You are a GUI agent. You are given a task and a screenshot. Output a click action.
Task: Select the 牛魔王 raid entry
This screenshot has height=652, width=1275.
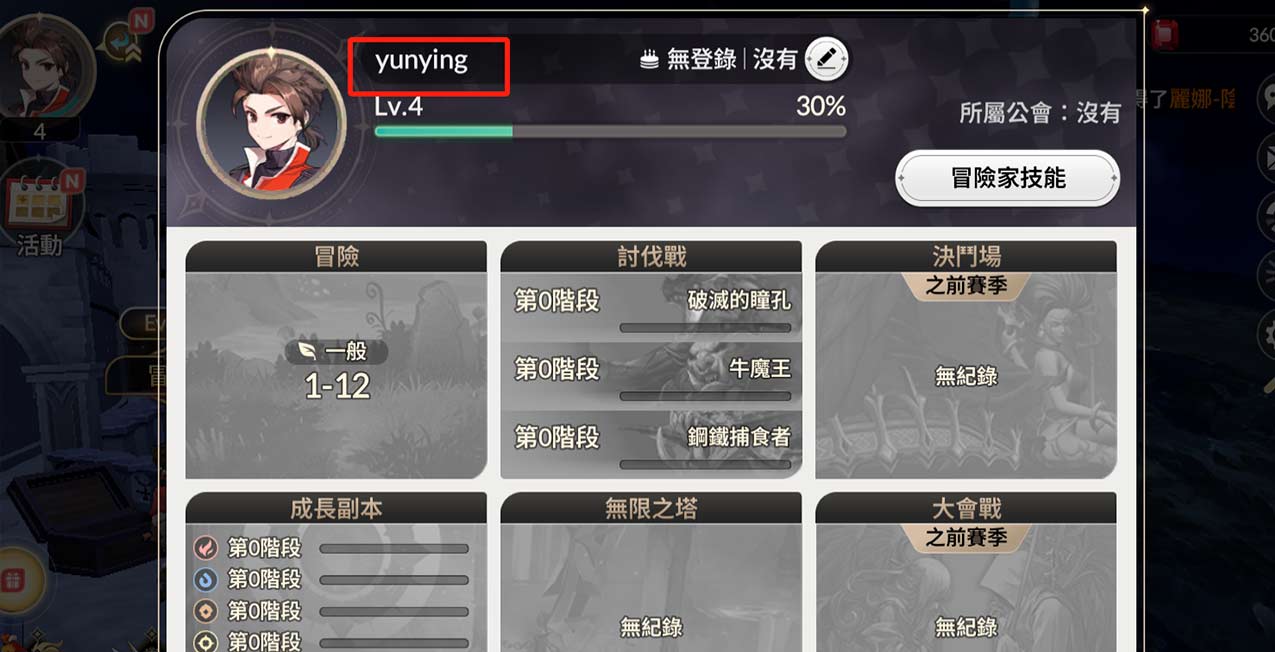651,374
